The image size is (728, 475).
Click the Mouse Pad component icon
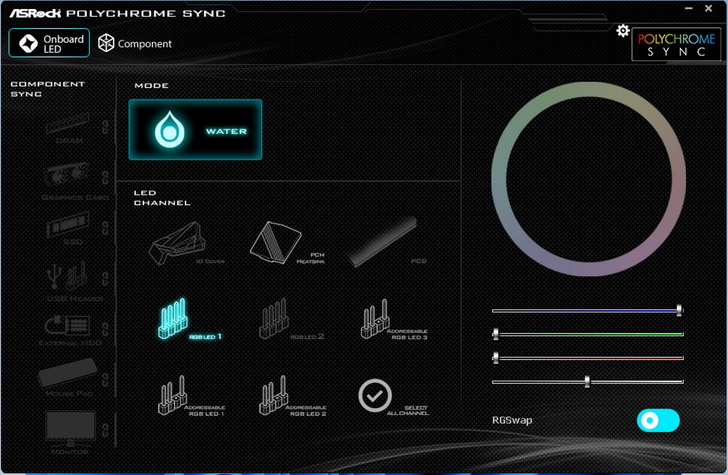[68, 375]
